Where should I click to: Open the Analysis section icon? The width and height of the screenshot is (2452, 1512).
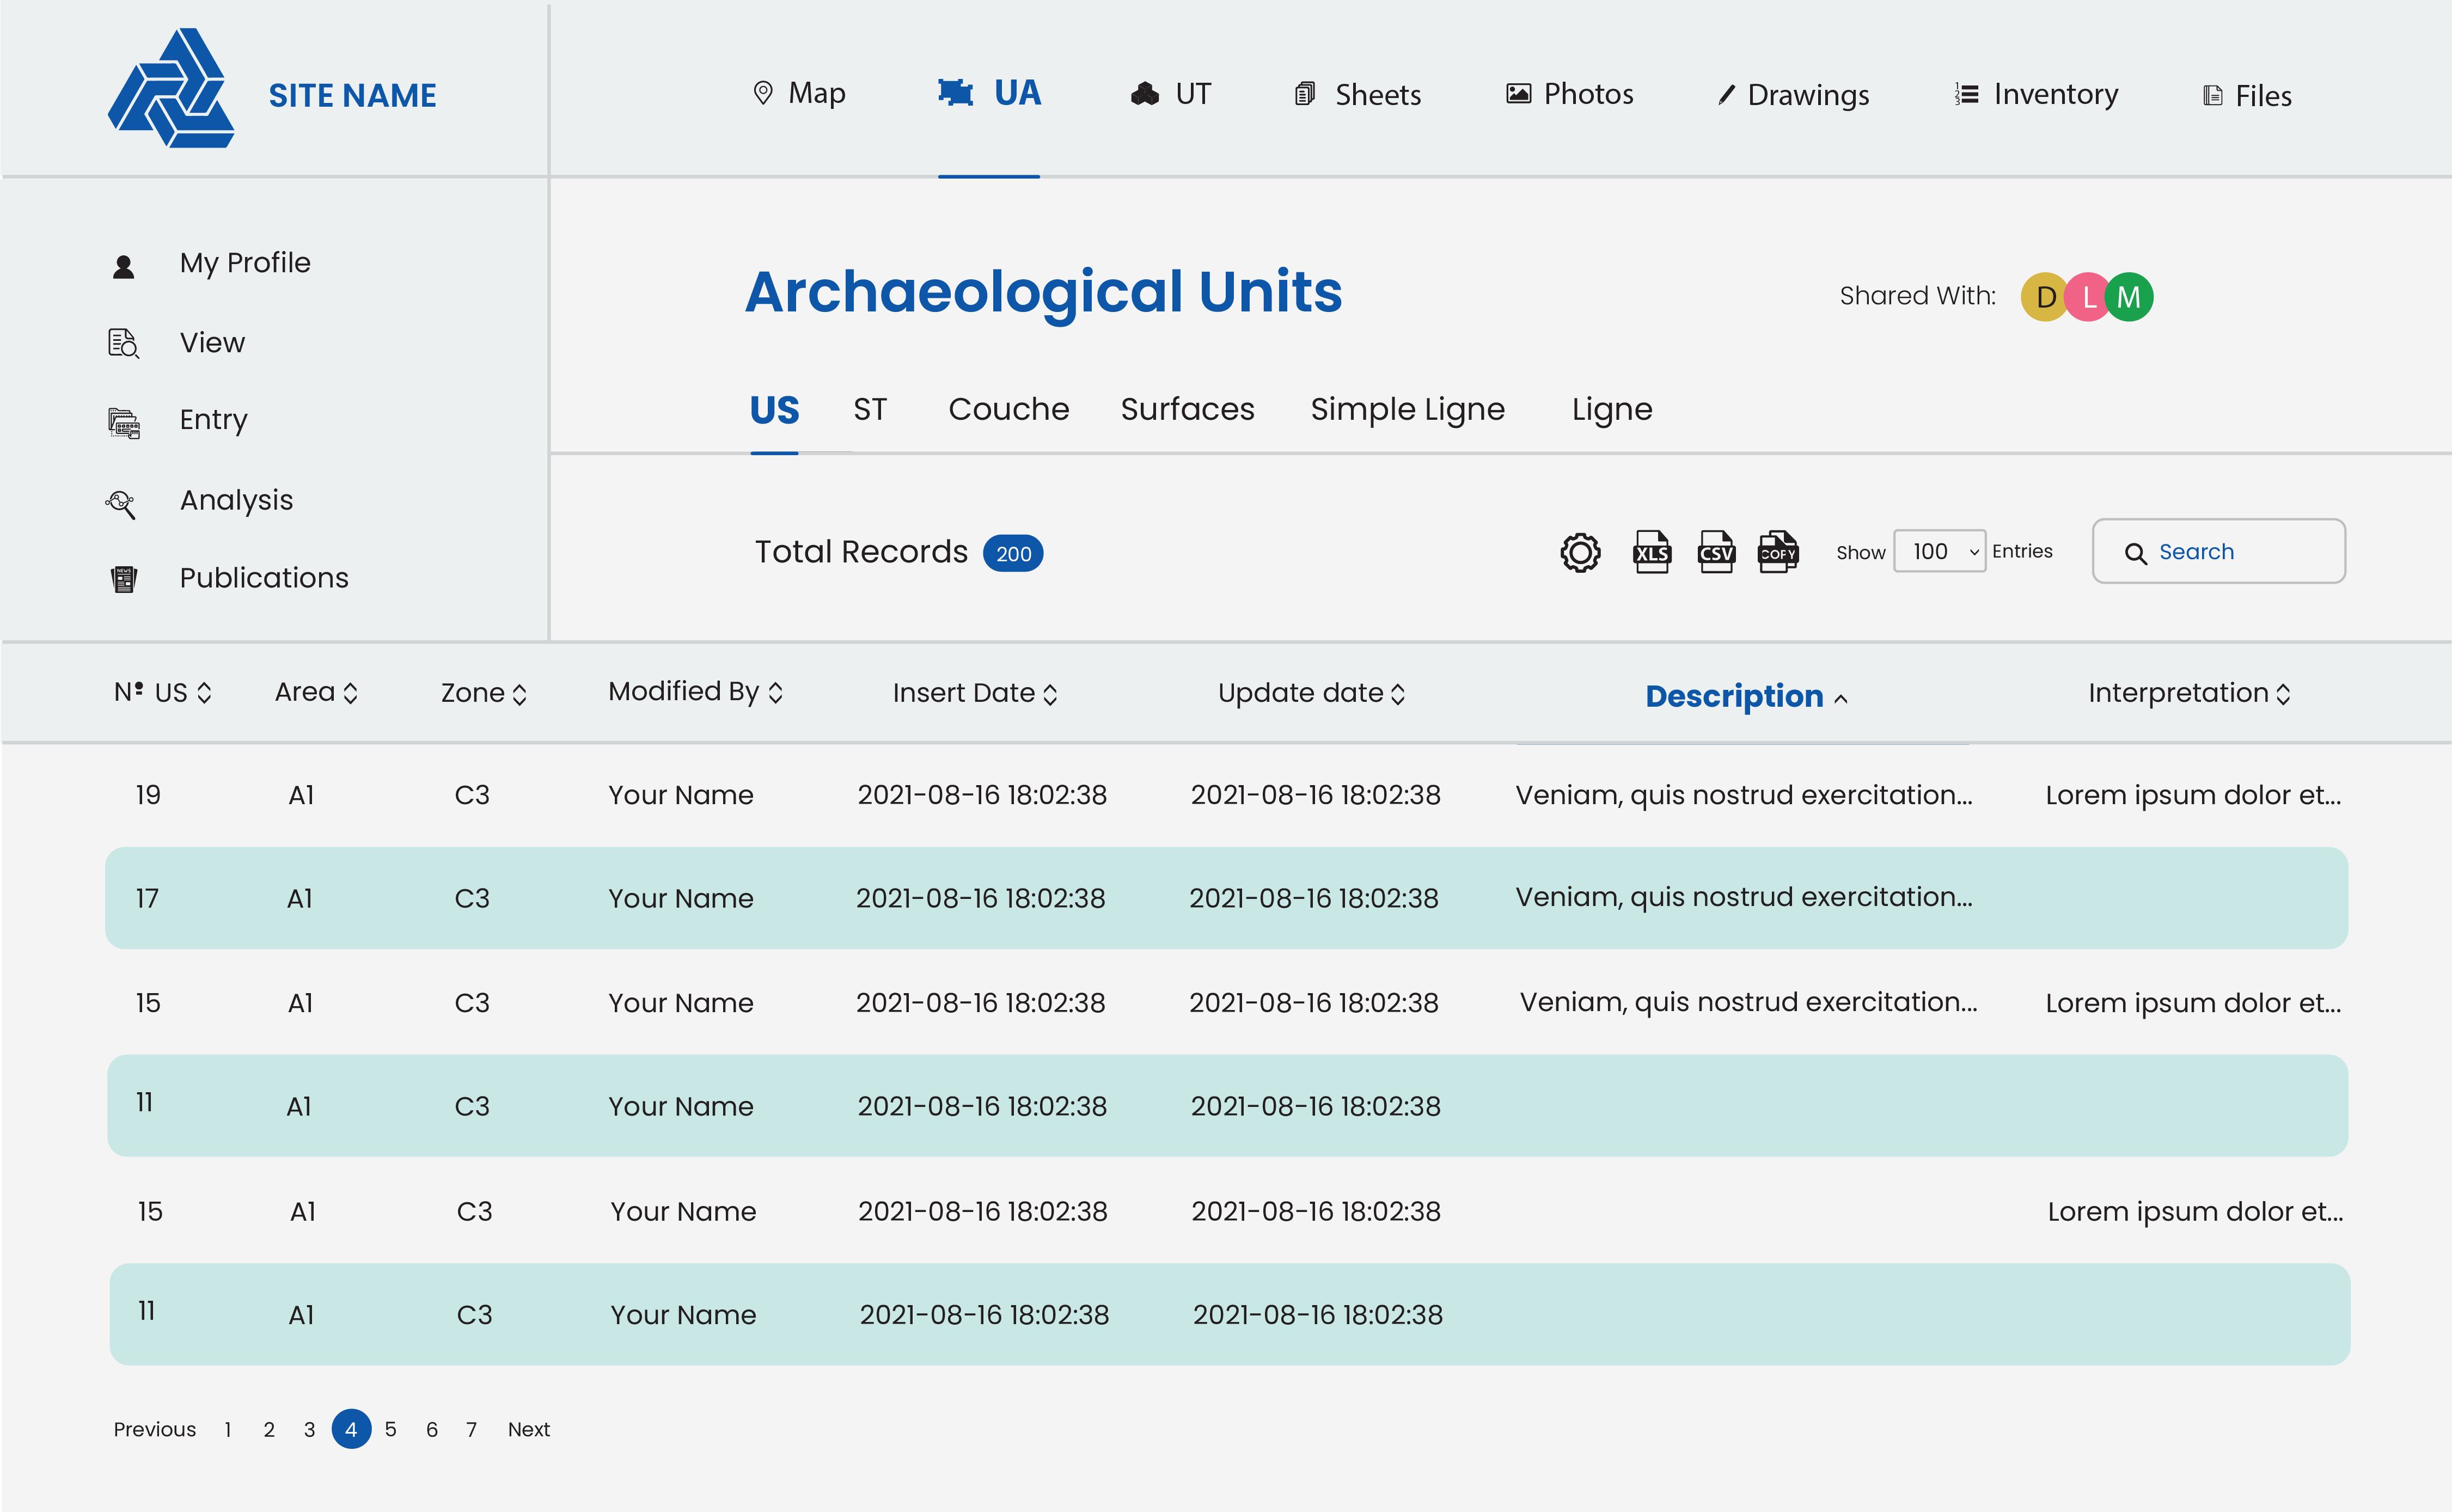tap(122, 503)
